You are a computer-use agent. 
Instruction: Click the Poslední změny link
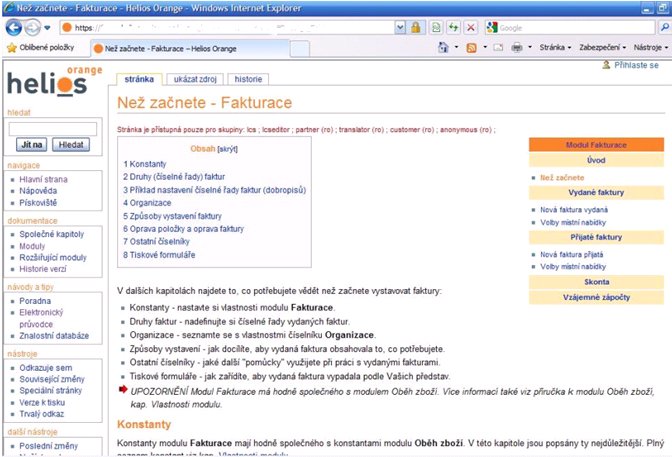point(48,446)
